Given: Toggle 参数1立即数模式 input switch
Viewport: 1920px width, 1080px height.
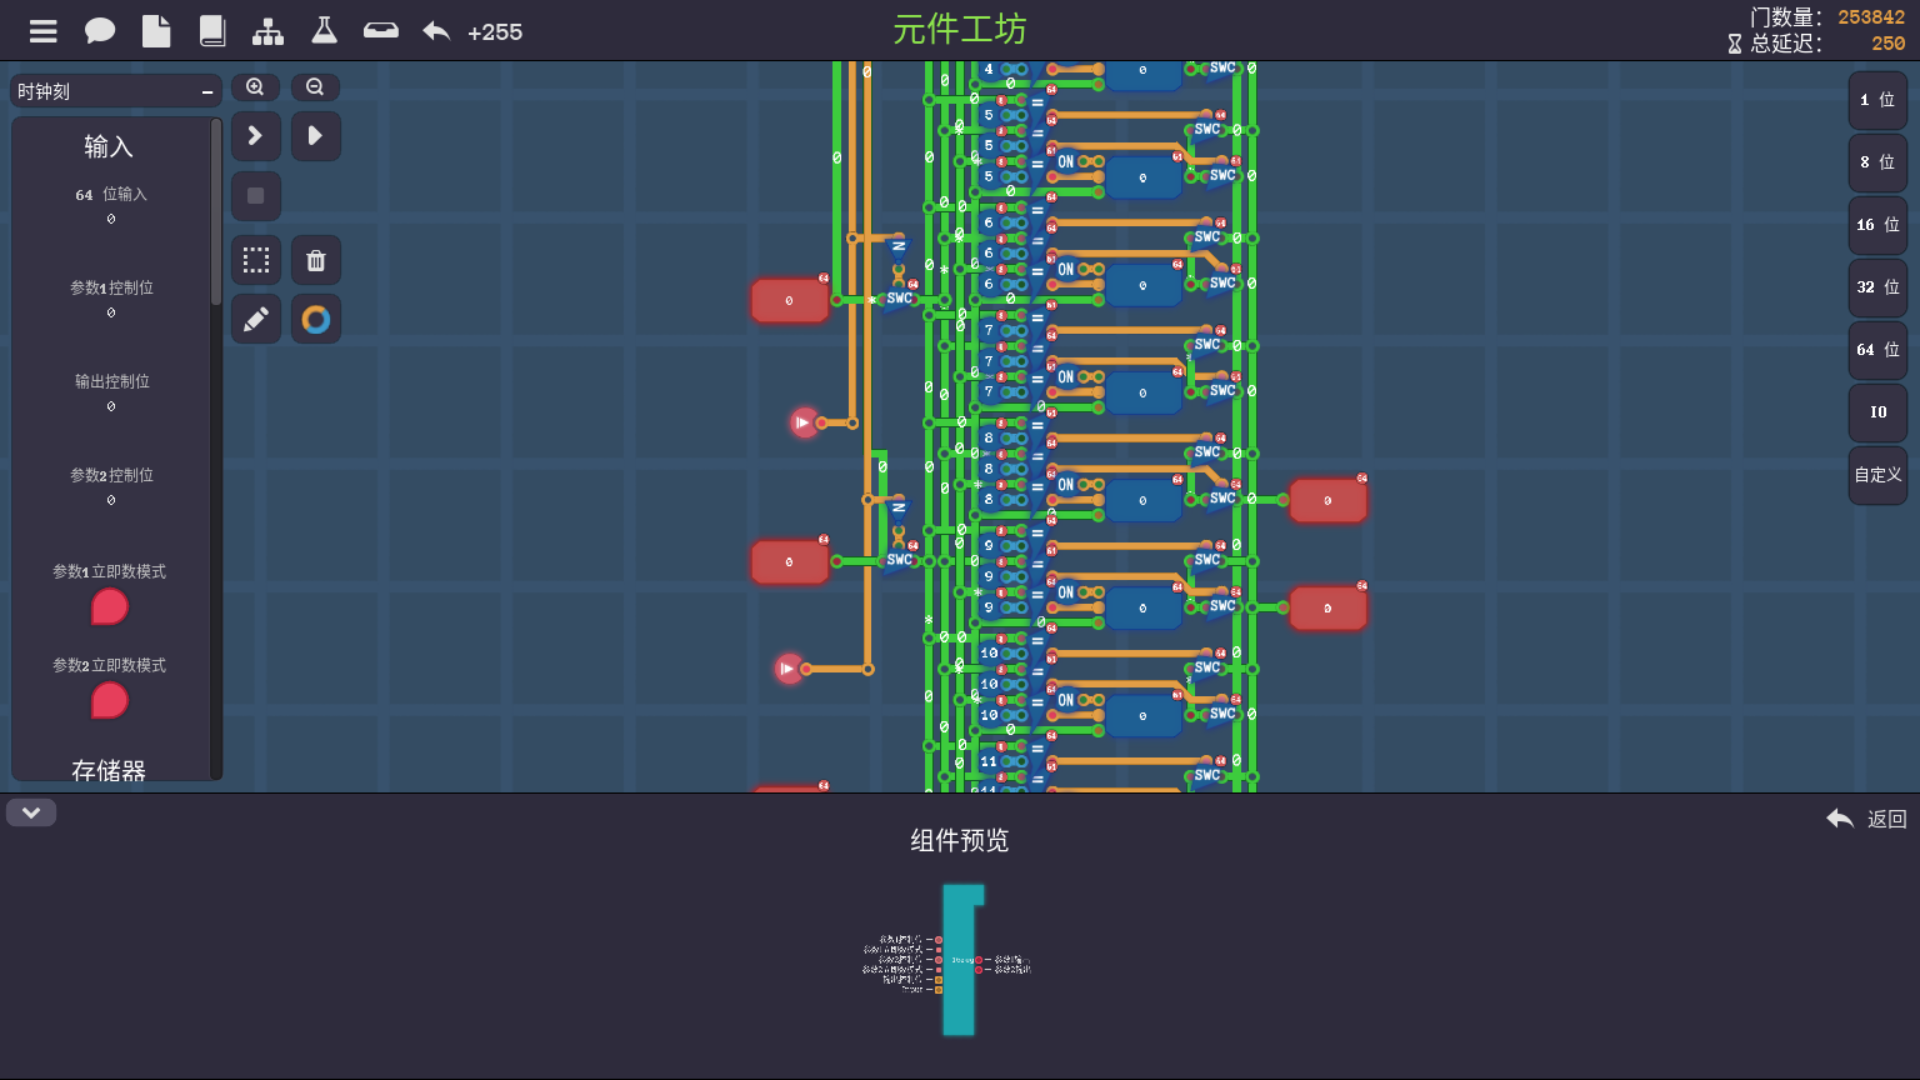Looking at the screenshot, I should [109, 607].
